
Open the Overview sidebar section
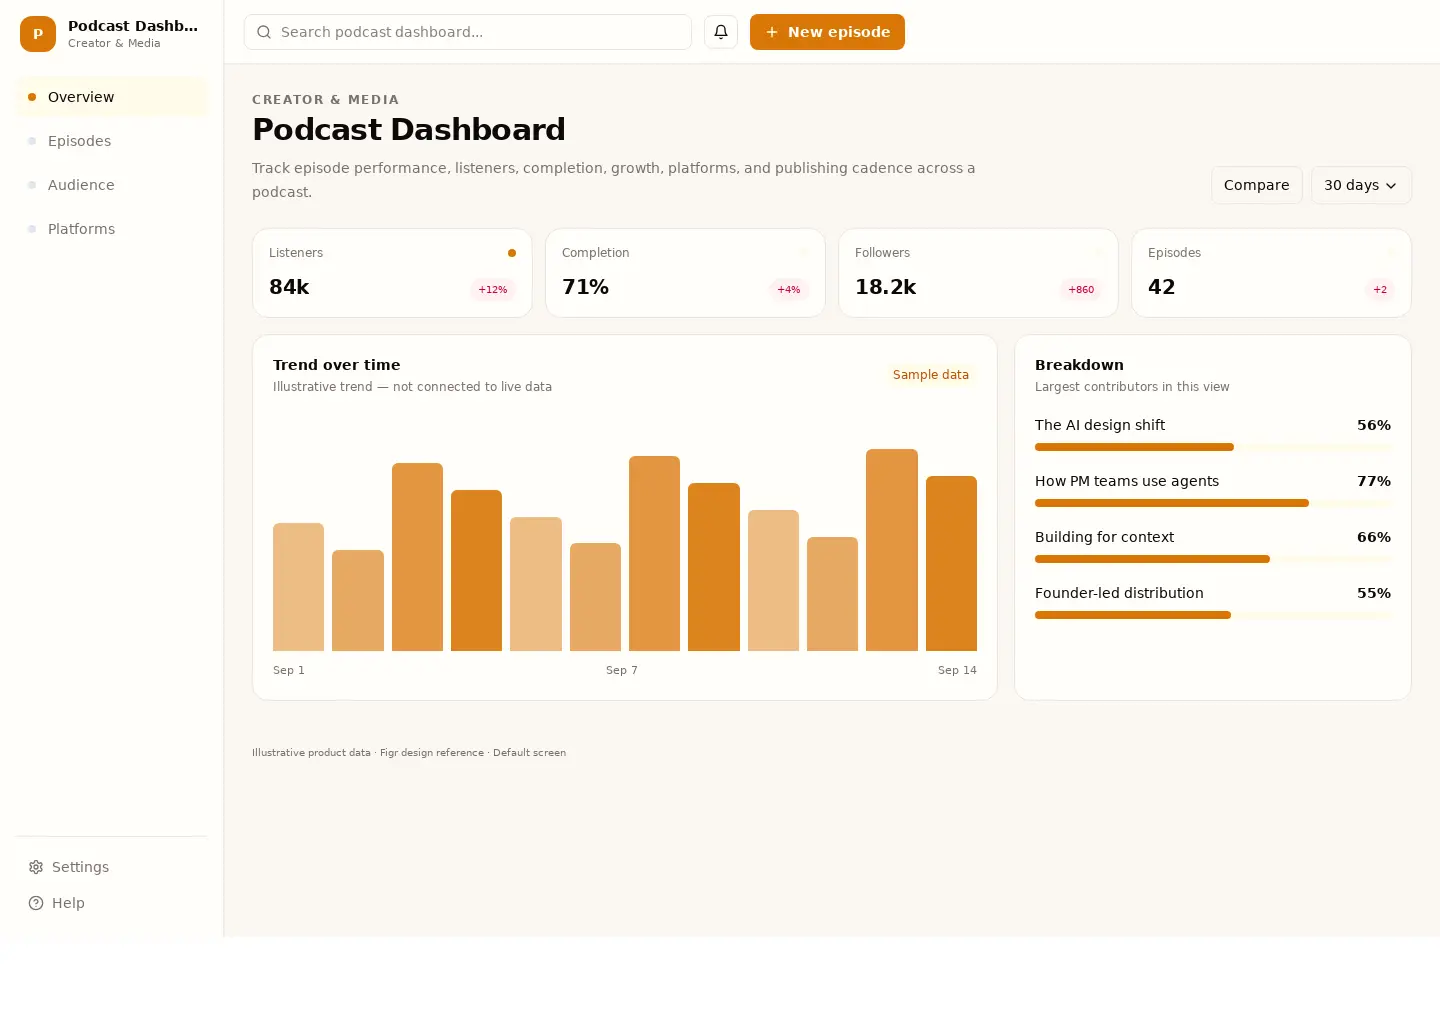[x=111, y=97]
